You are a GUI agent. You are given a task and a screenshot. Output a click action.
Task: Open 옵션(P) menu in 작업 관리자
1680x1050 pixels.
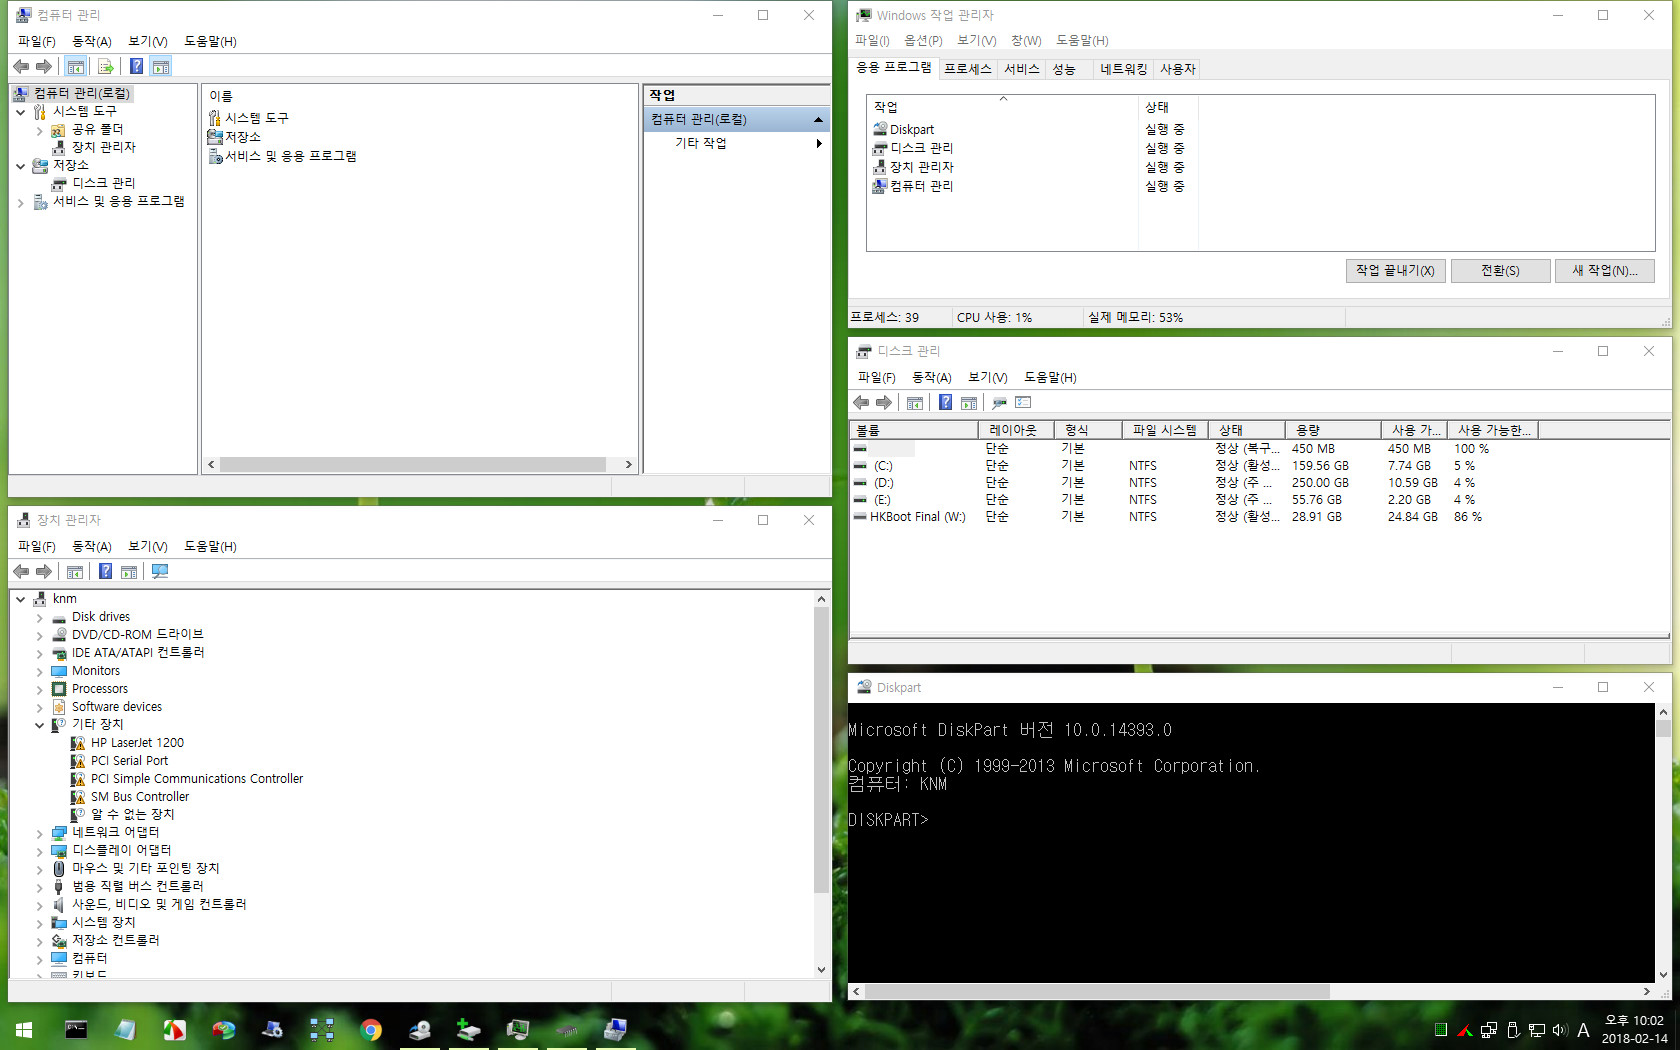point(923,40)
